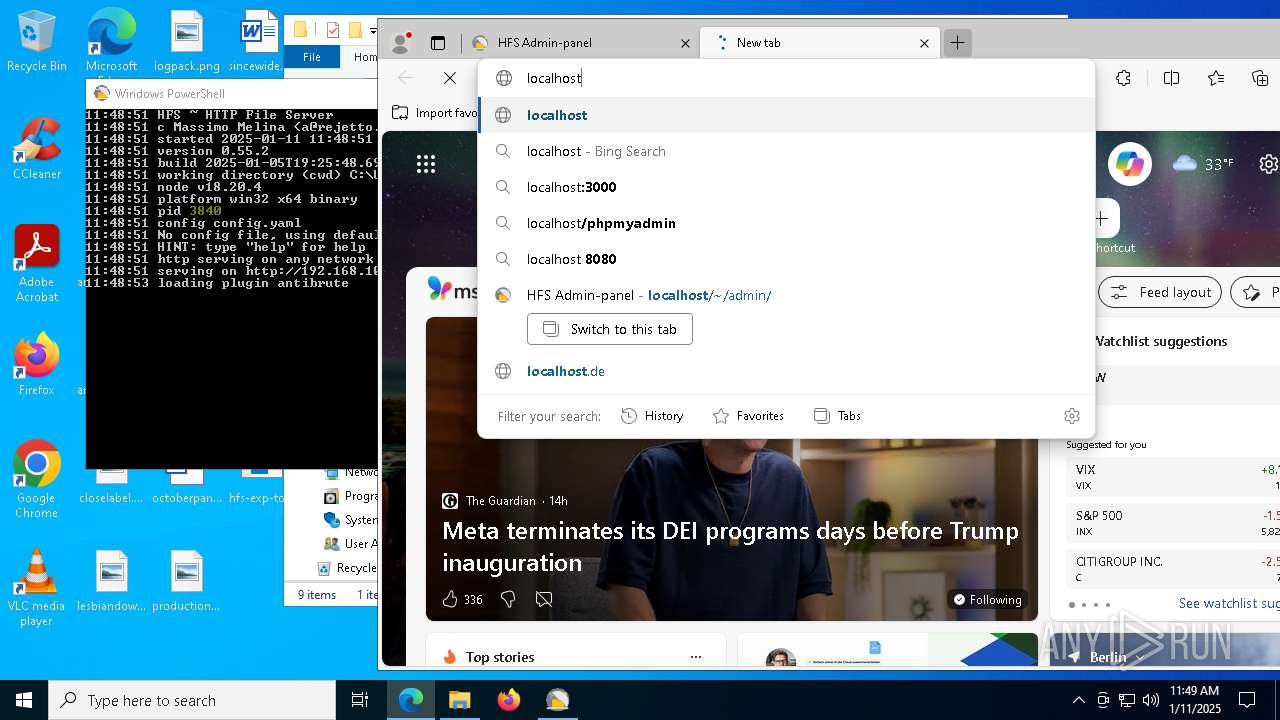The height and width of the screenshot is (720, 1280).
Task: Open HFS app from taskbar
Action: tap(557, 700)
